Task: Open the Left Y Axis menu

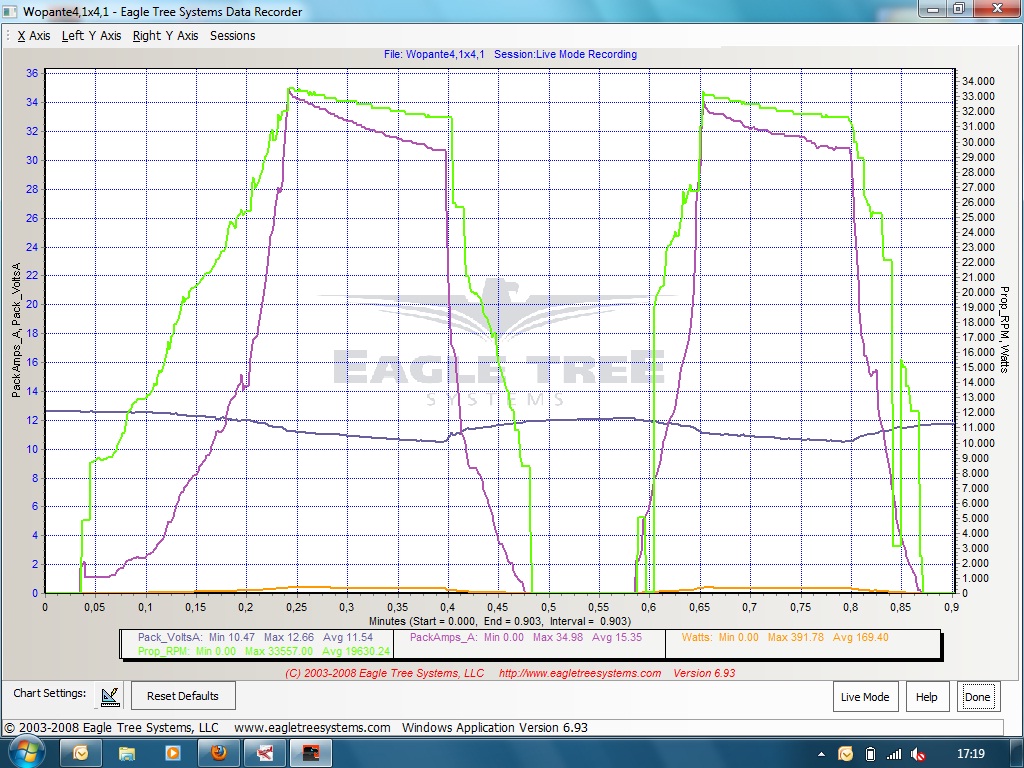Action: click(91, 36)
